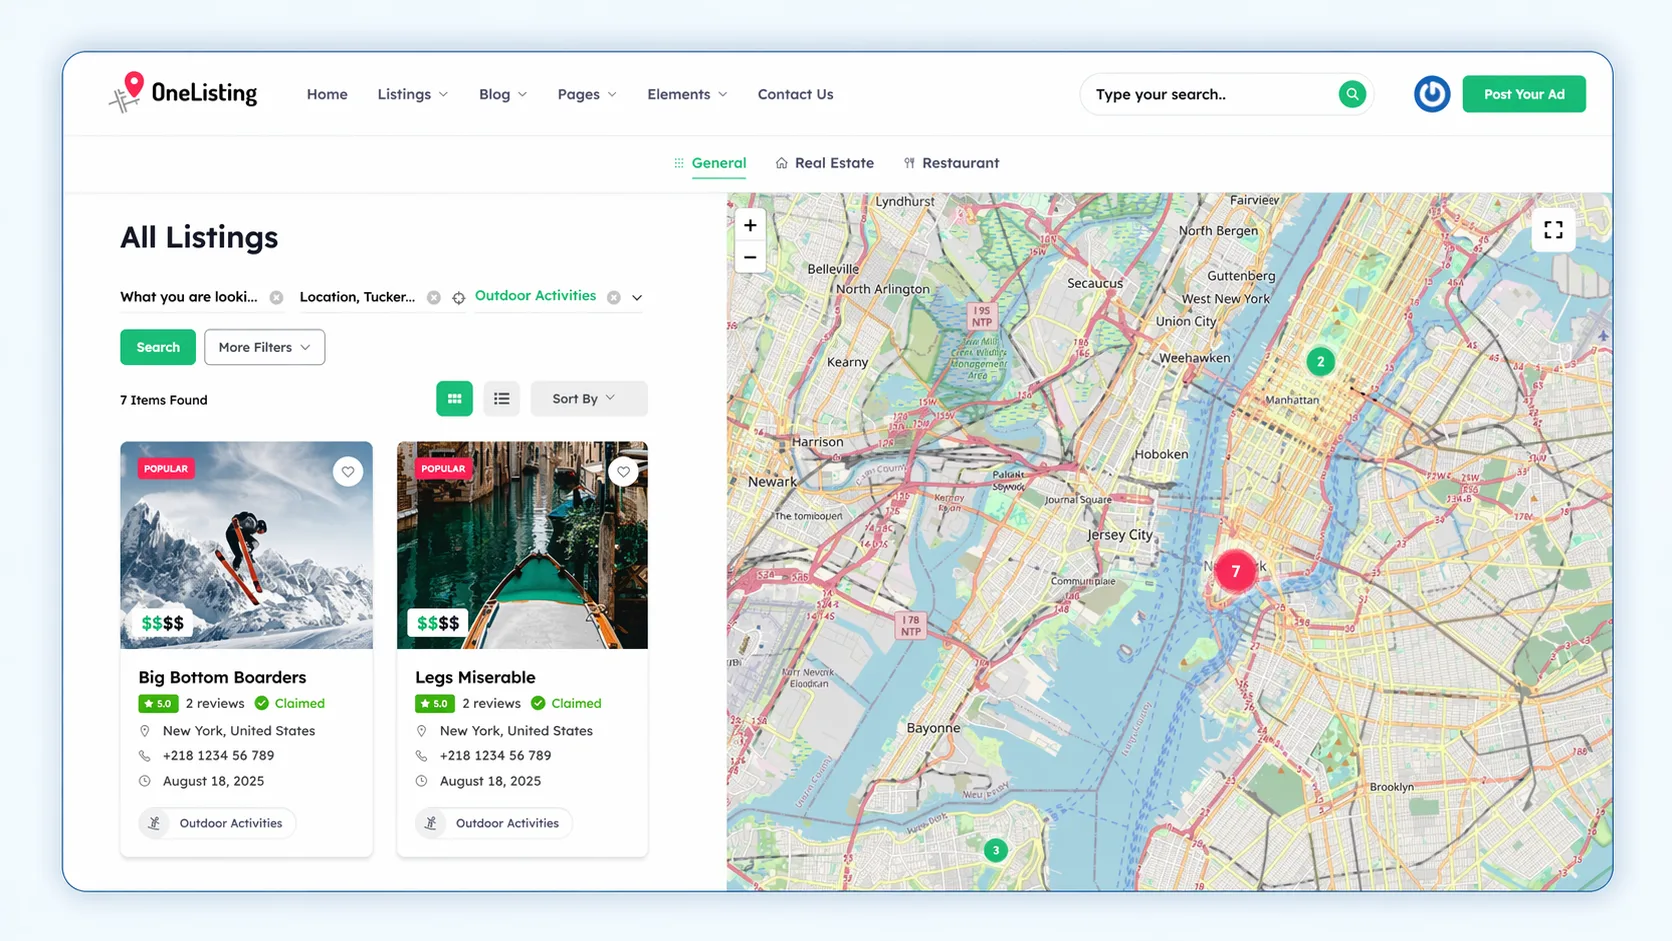
Task: Select the Real Estate tab
Action: (x=825, y=163)
